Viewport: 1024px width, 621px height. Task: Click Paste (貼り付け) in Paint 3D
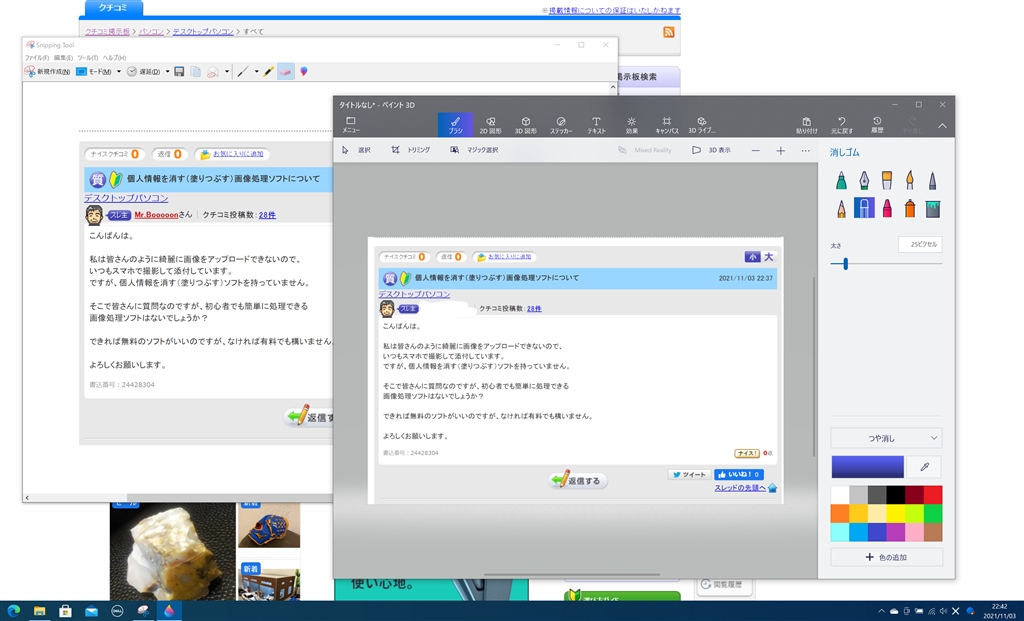pos(807,125)
